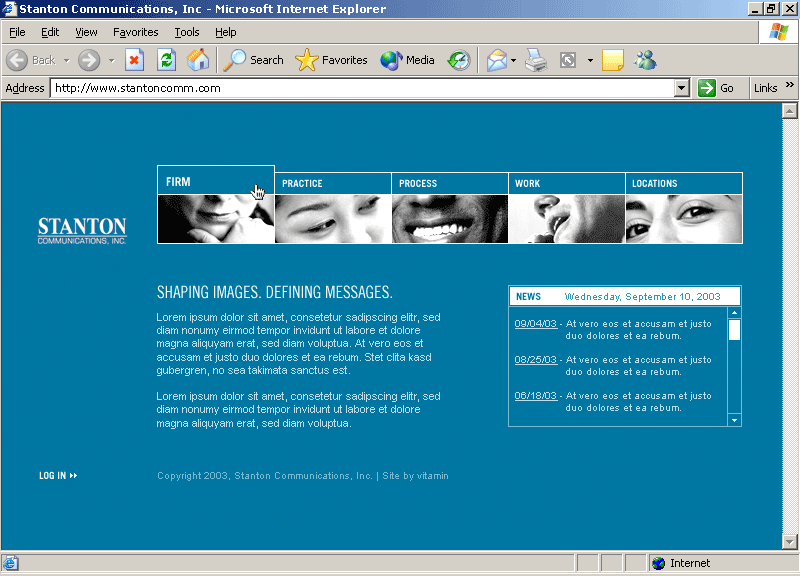
Task: Go to the Home page icon
Action: tap(198, 60)
